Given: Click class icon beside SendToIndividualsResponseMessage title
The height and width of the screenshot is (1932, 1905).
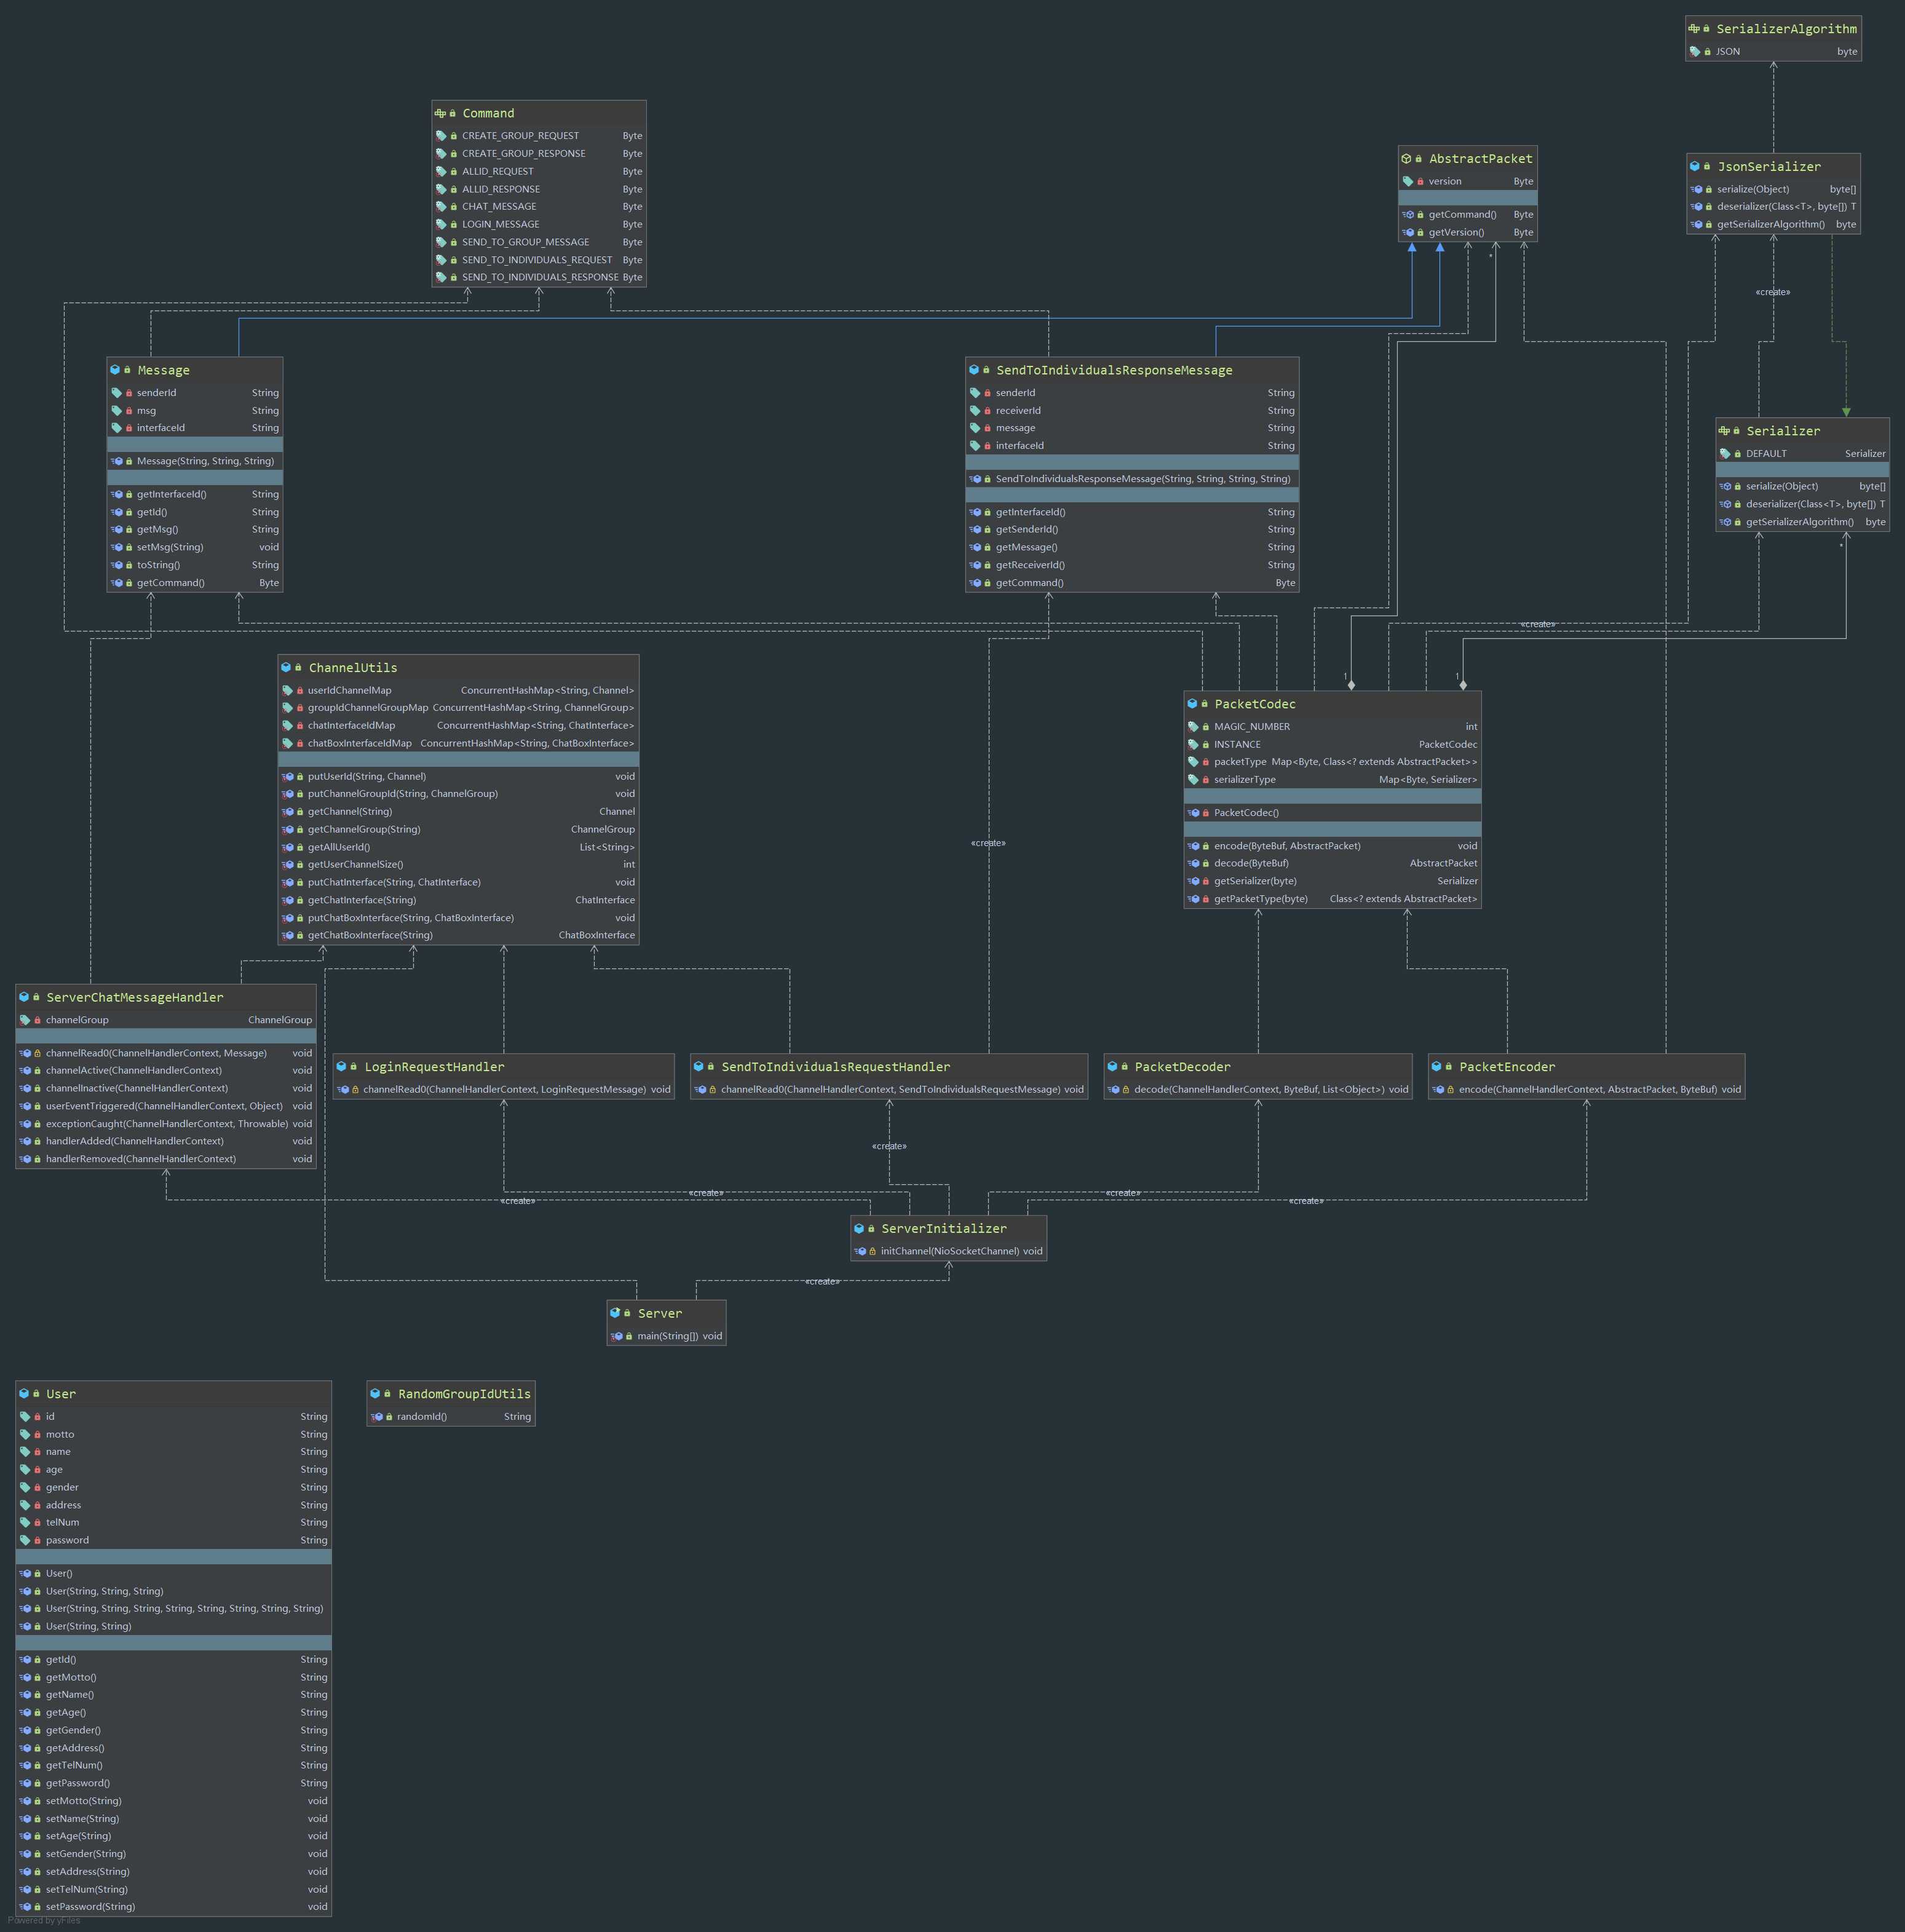Looking at the screenshot, I should [974, 369].
